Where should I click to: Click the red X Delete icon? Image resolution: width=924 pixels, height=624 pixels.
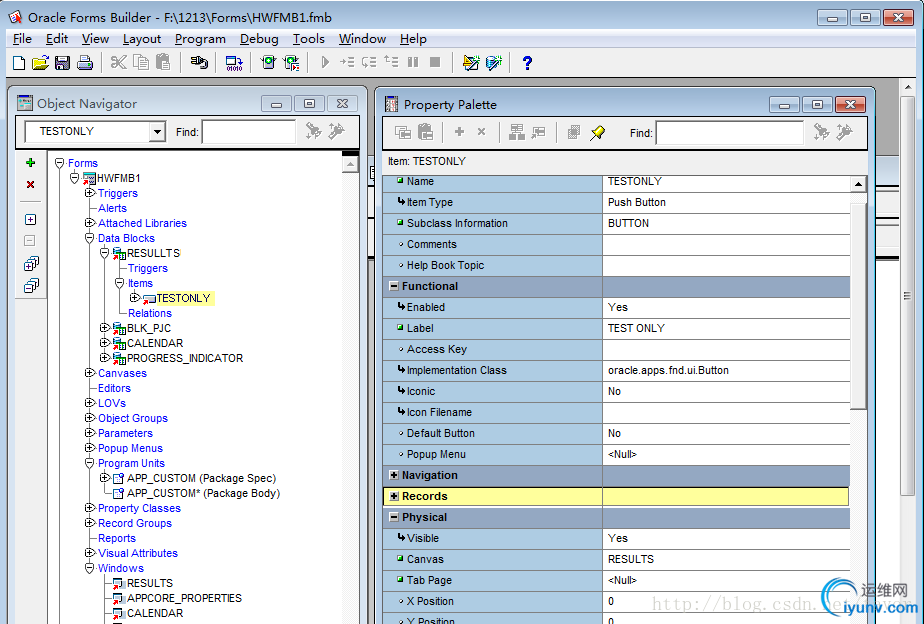point(30,185)
